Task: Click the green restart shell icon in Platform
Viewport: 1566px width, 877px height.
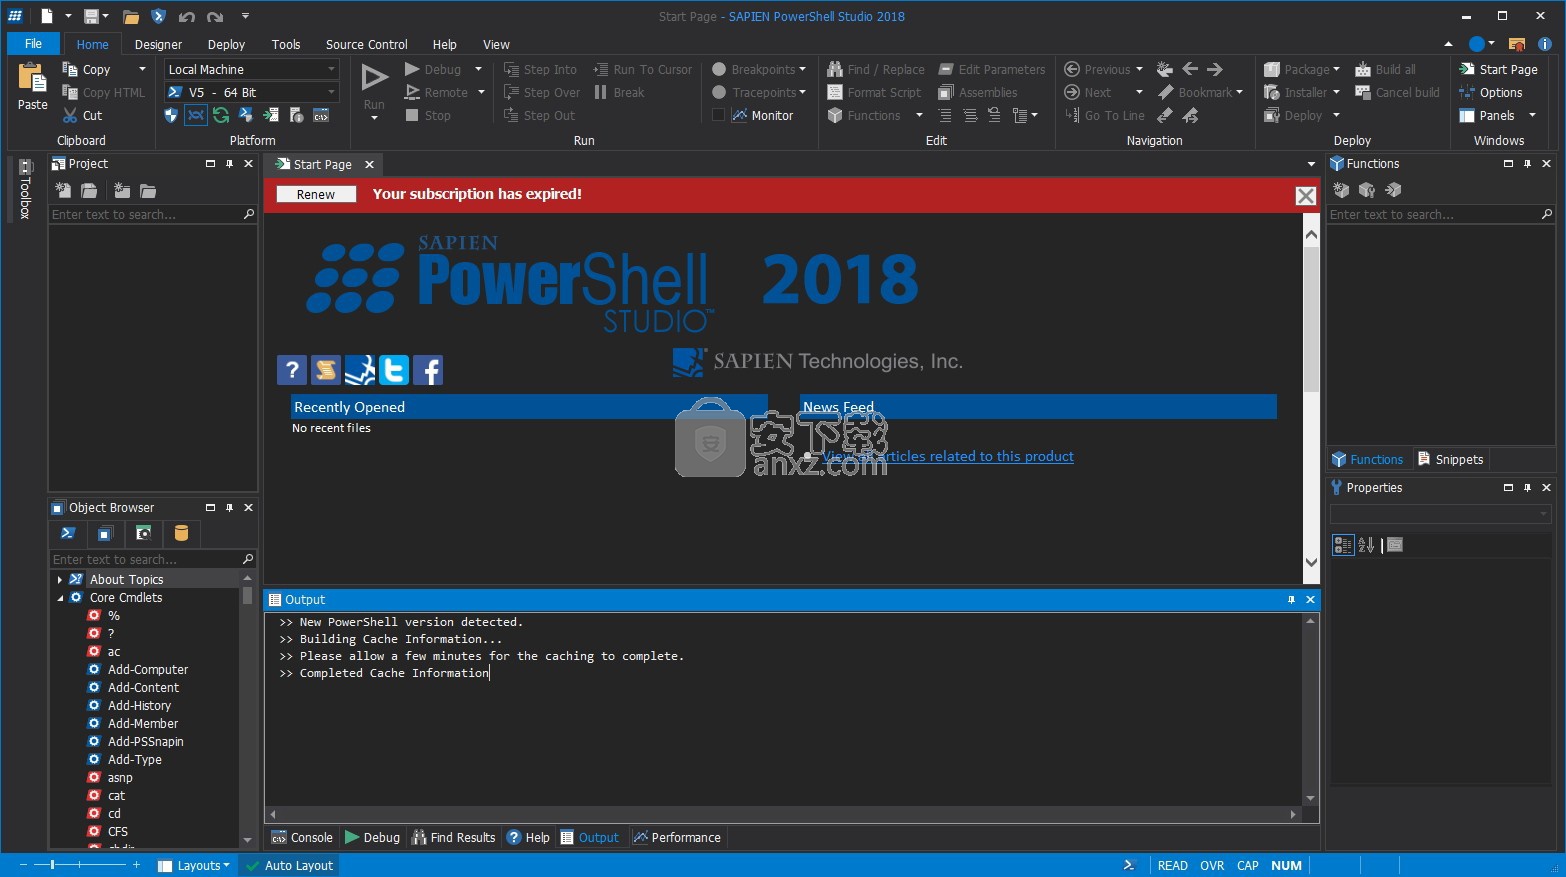Action: click(221, 116)
